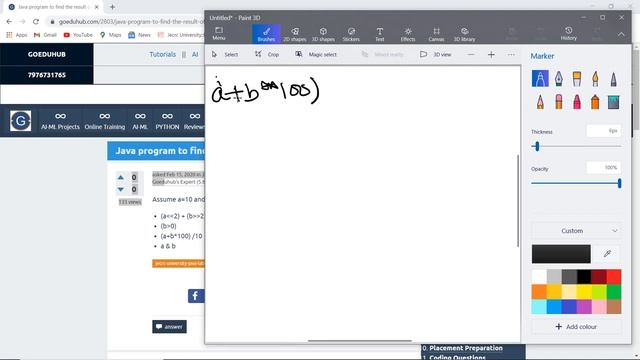Open PYTHON in site navigation

[x=167, y=121]
